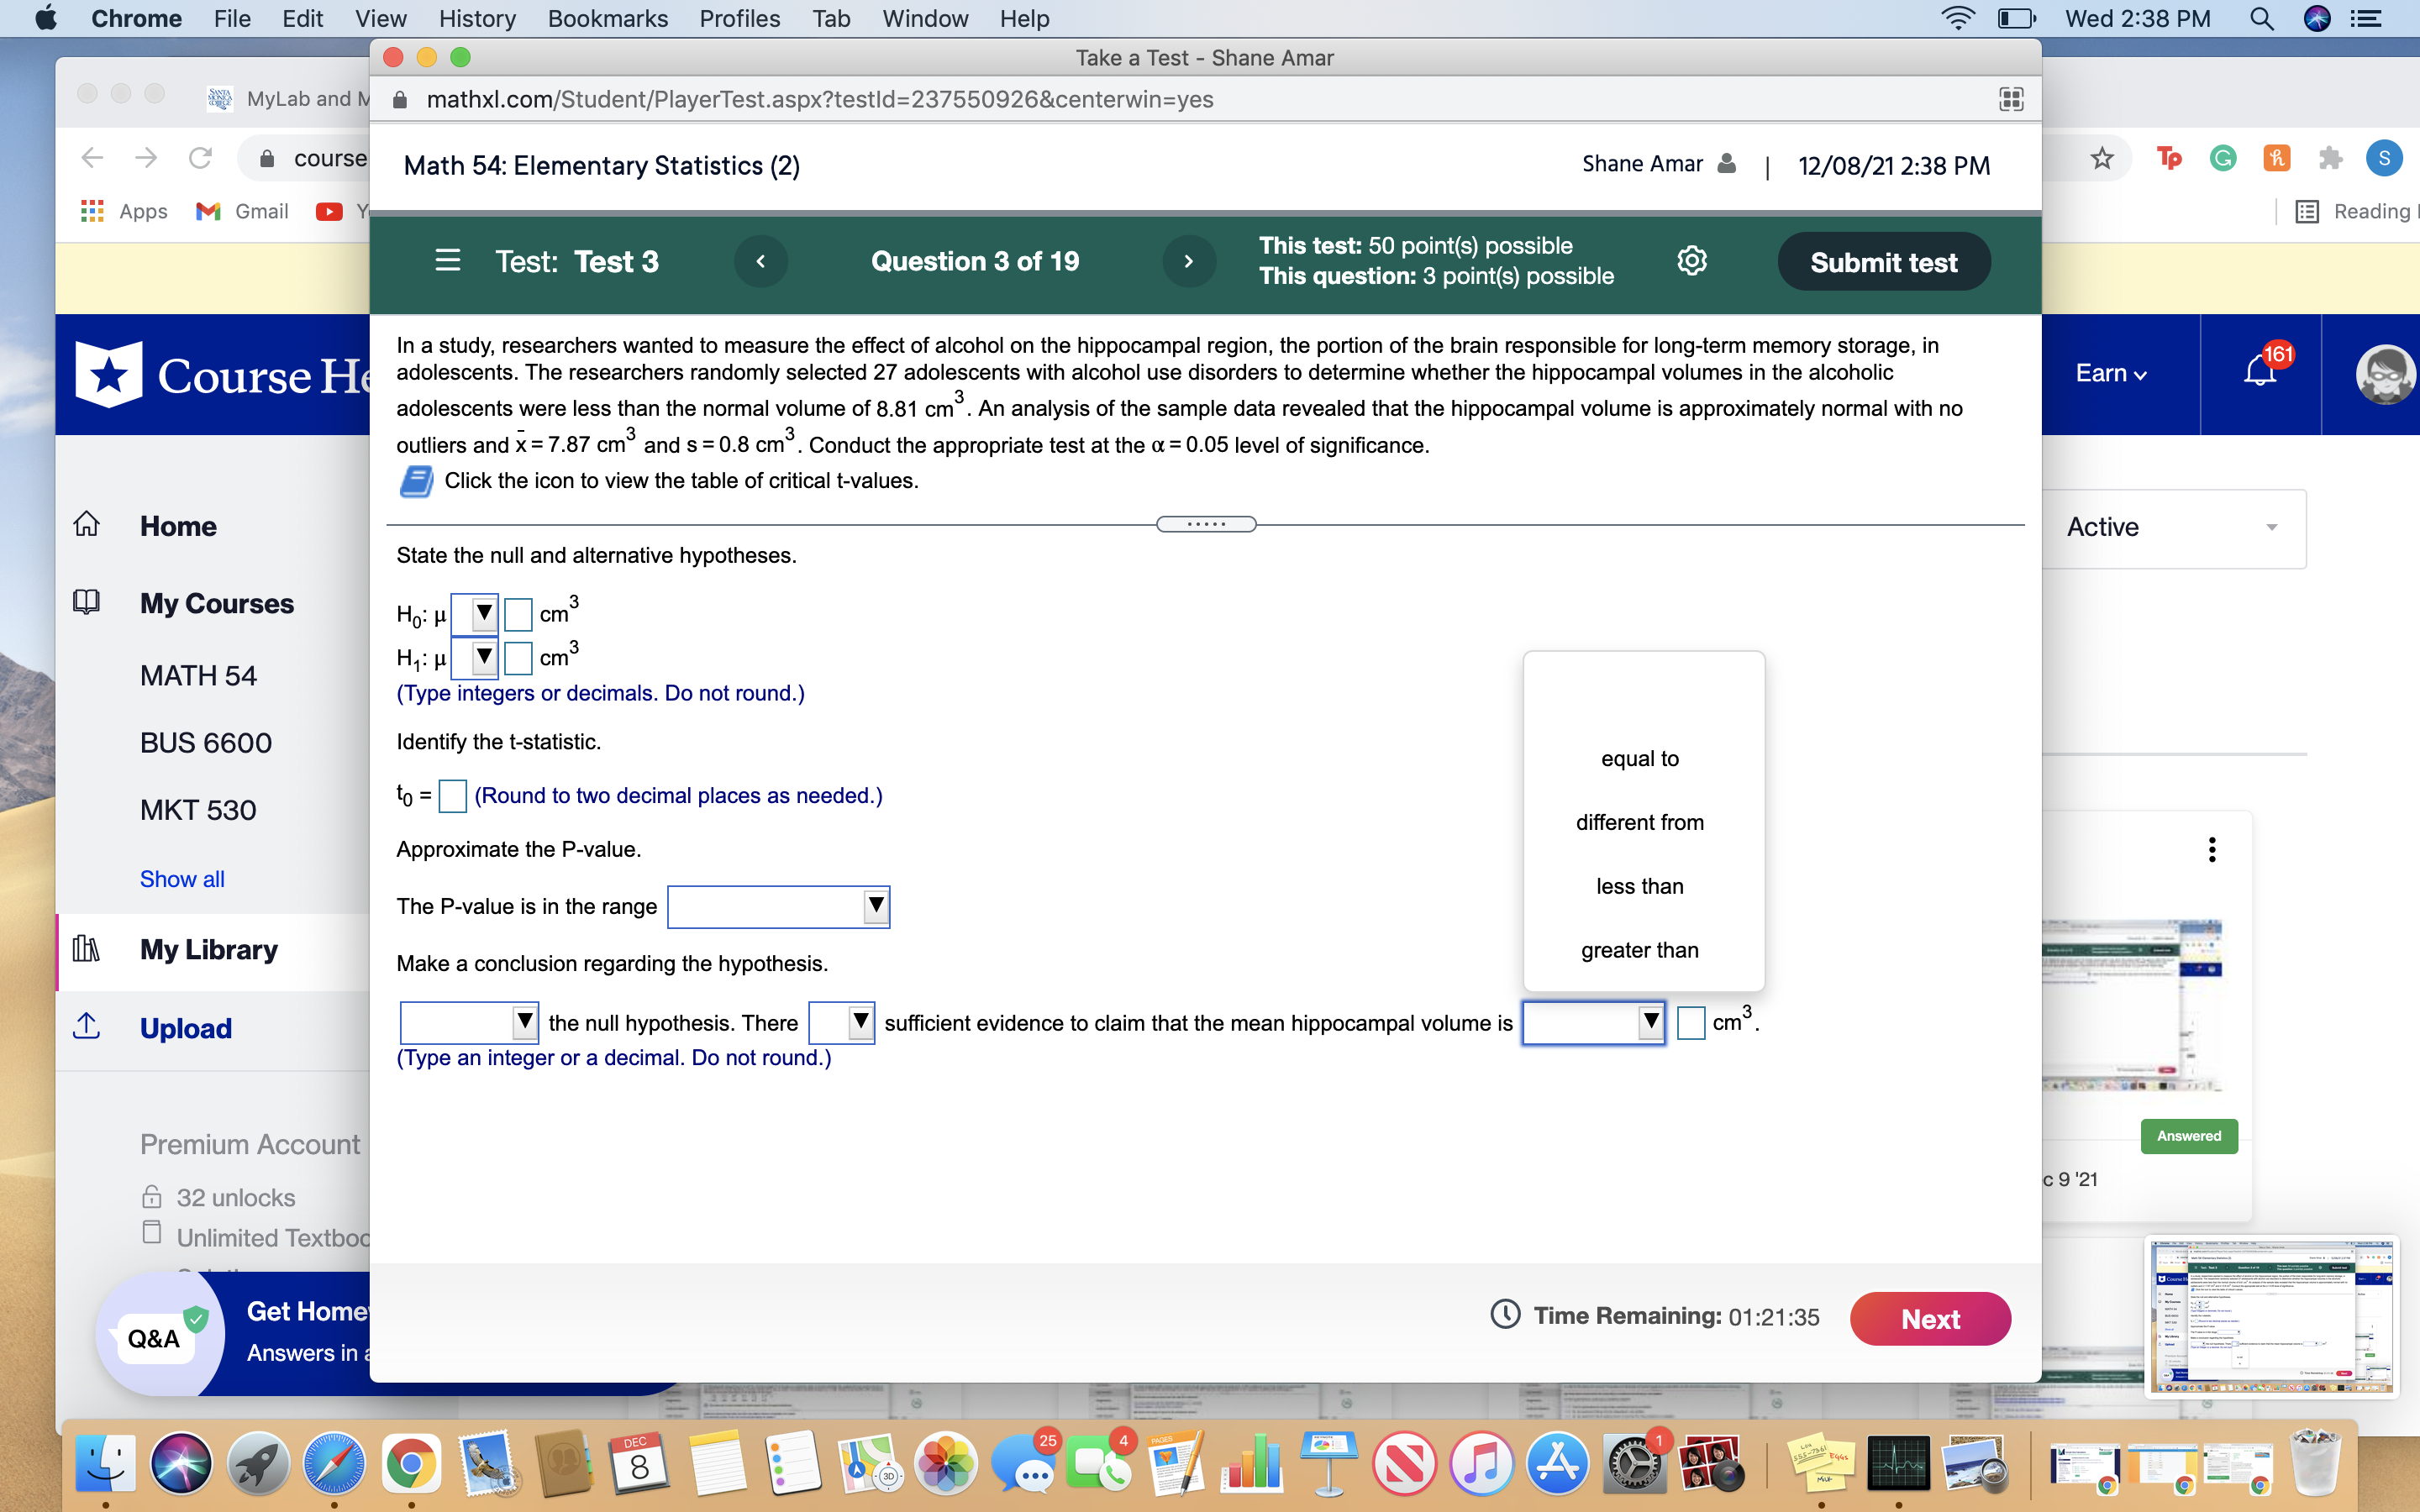
Task: Click the Show all link
Action: click(x=181, y=878)
